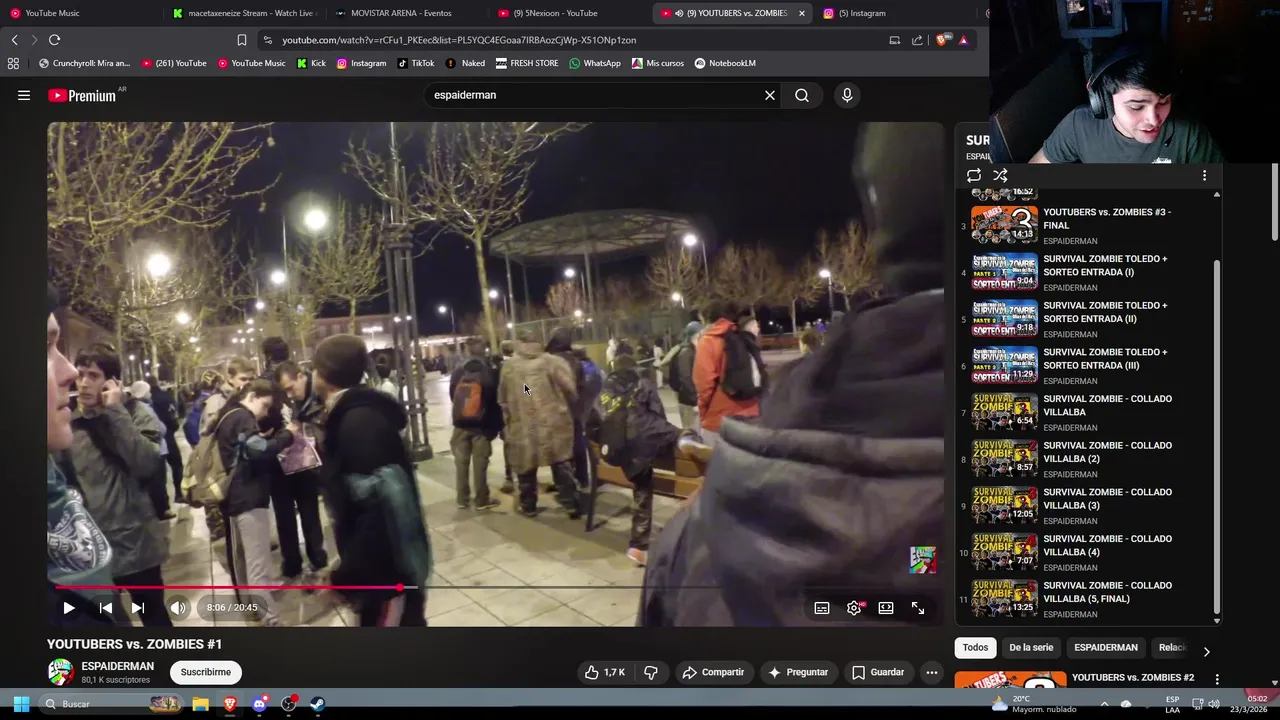Viewport: 1280px width, 720px height.
Task: Open the Preguntar ask feature
Action: point(797,672)
